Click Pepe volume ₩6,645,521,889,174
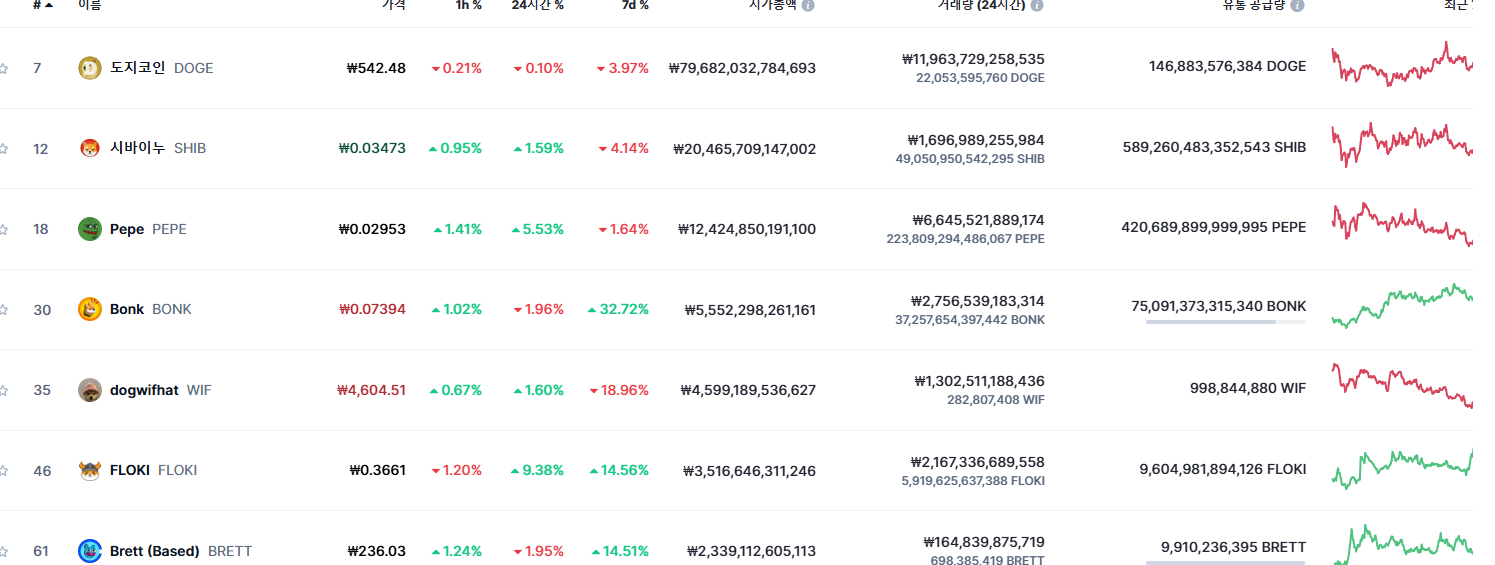The height and width of the screenshot is (565, 1495). click(x=978, y=220)
